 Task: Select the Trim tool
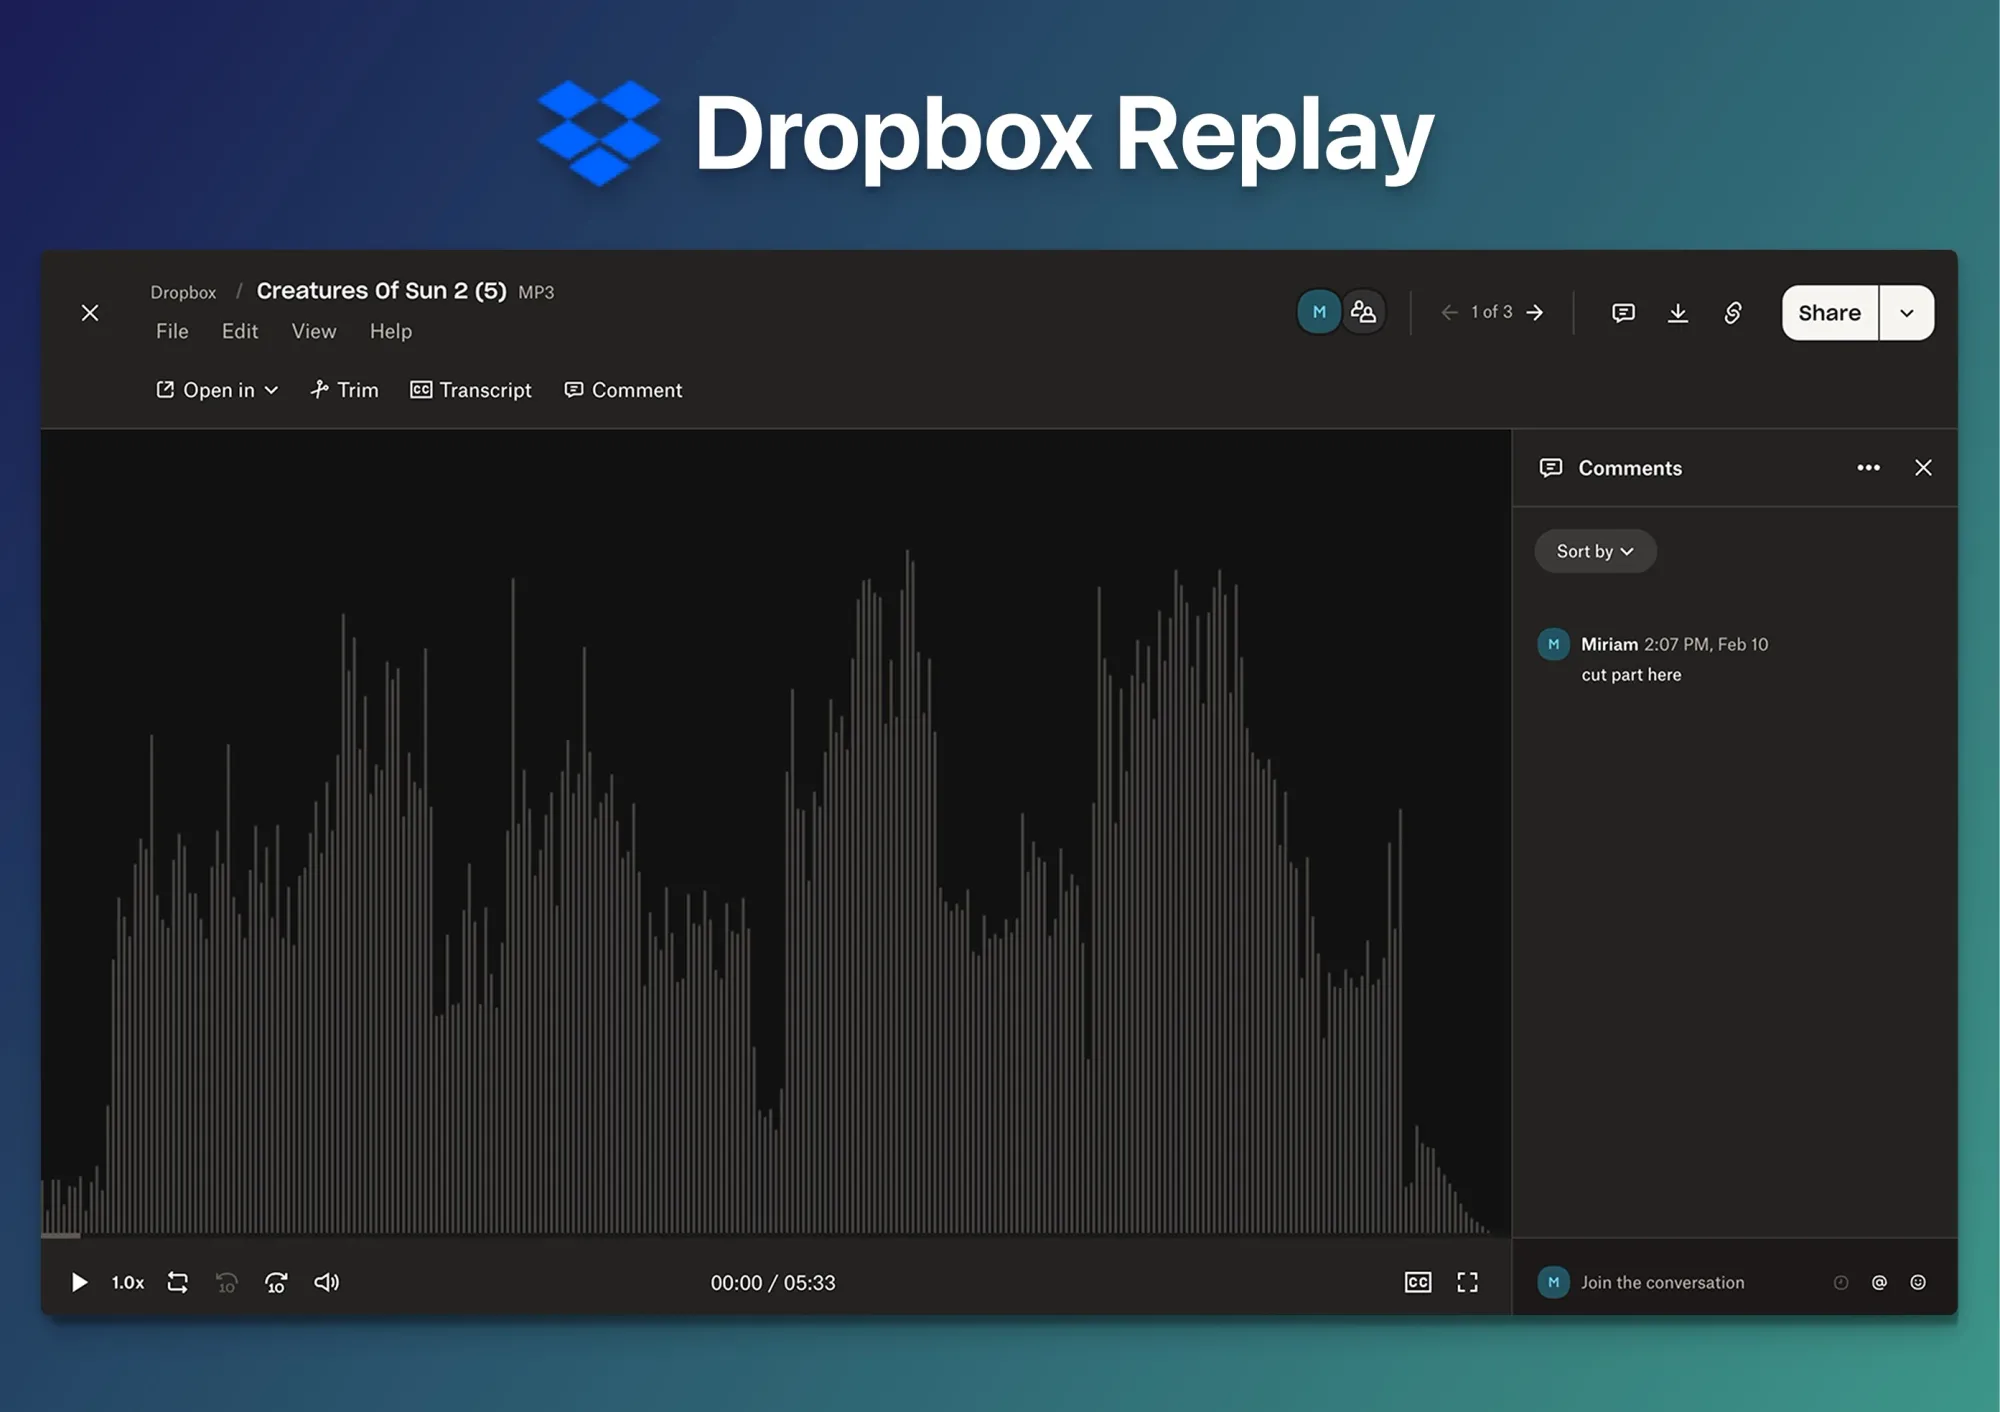coord(344,390)
